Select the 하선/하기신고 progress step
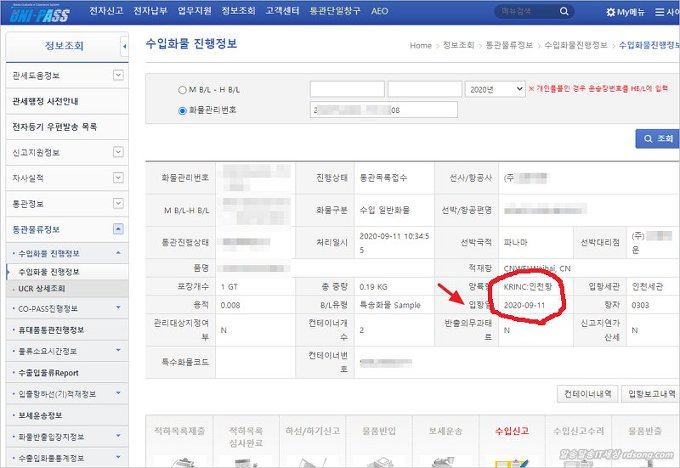This screenshot has height=468, width=680. 313,441
